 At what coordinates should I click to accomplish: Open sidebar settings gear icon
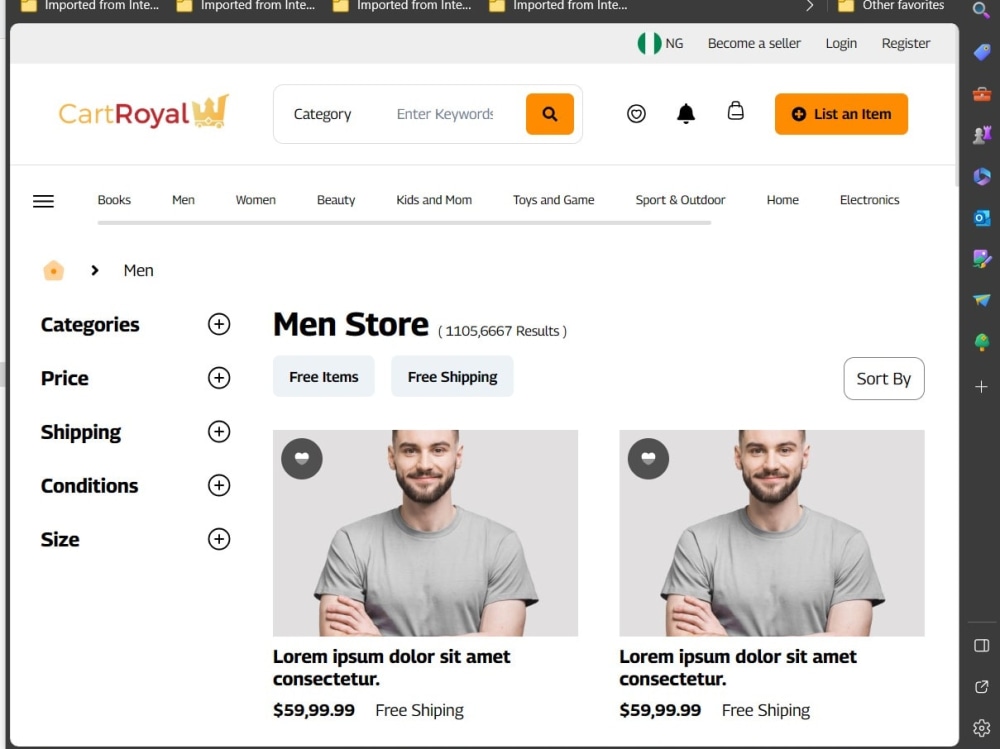[x=982, y=727]
